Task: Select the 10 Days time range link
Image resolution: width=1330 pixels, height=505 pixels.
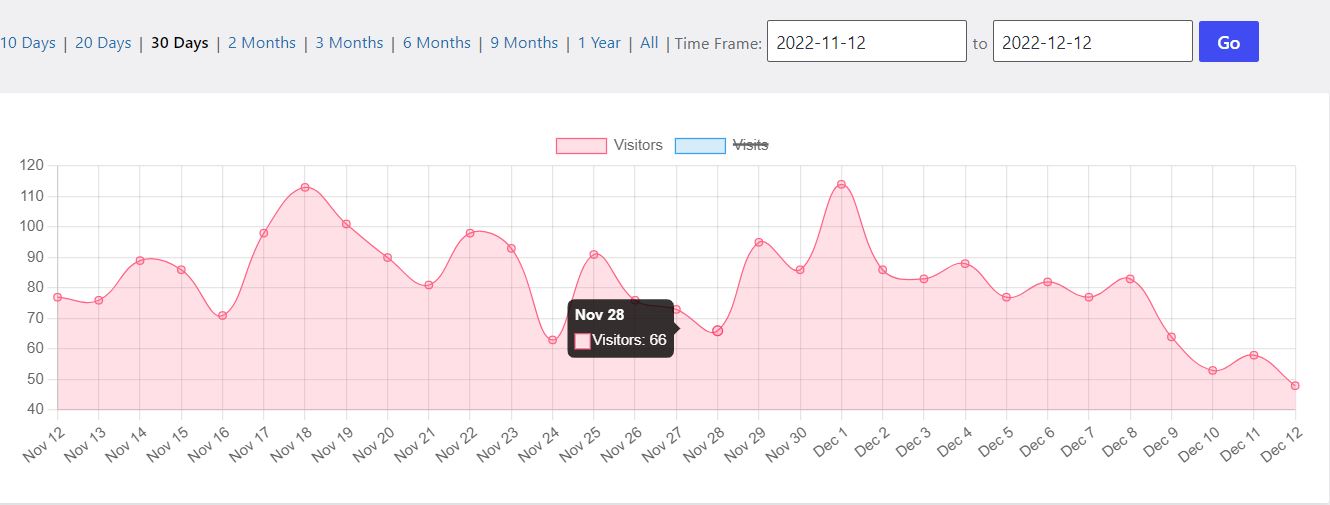Action: point(27,43)
